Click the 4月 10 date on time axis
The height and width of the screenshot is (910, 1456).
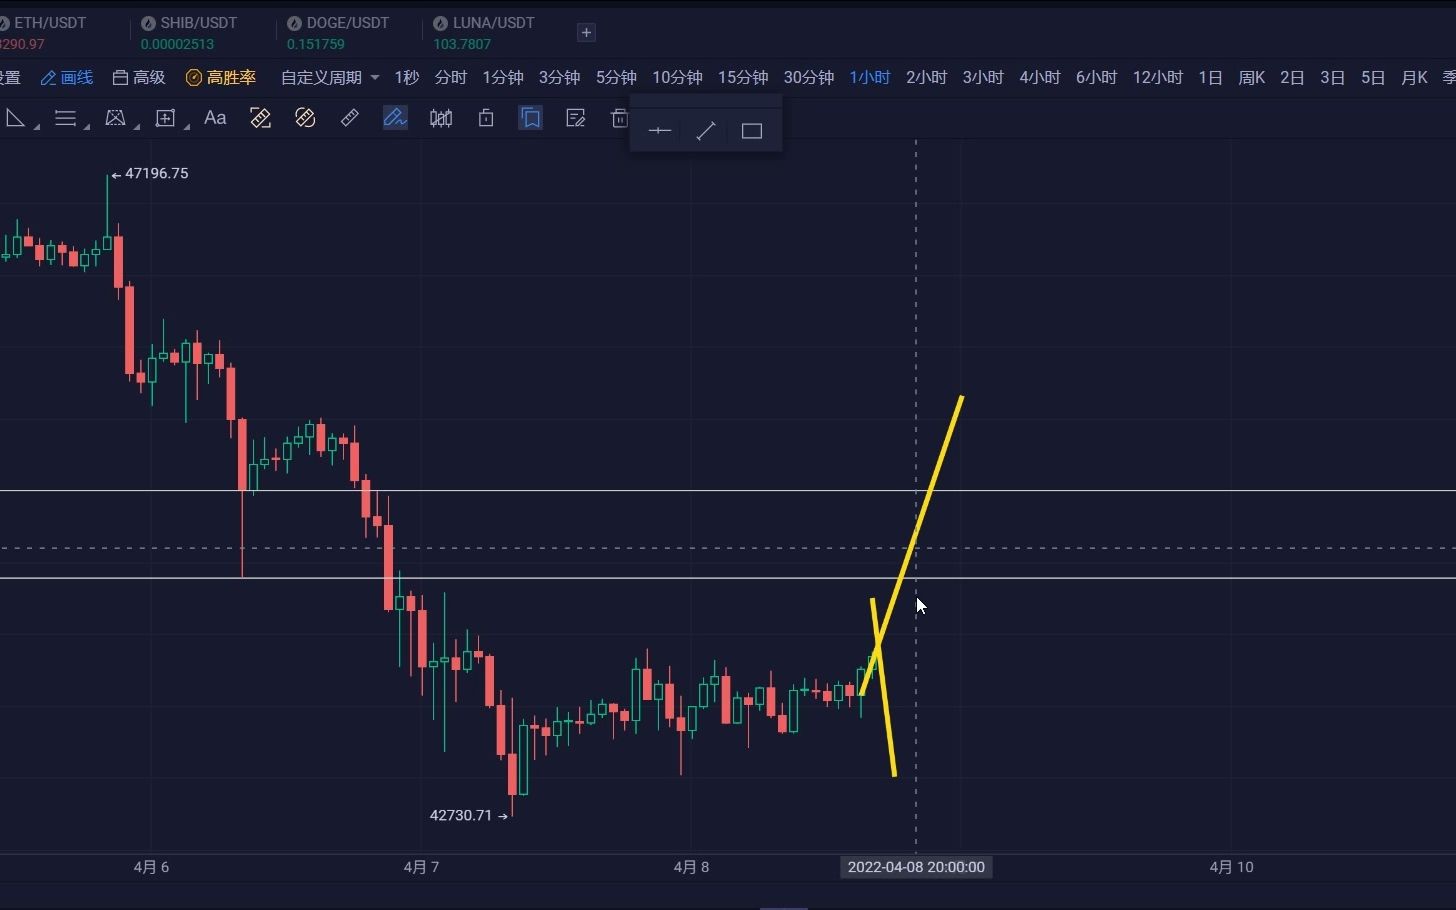coord(1231,867)
